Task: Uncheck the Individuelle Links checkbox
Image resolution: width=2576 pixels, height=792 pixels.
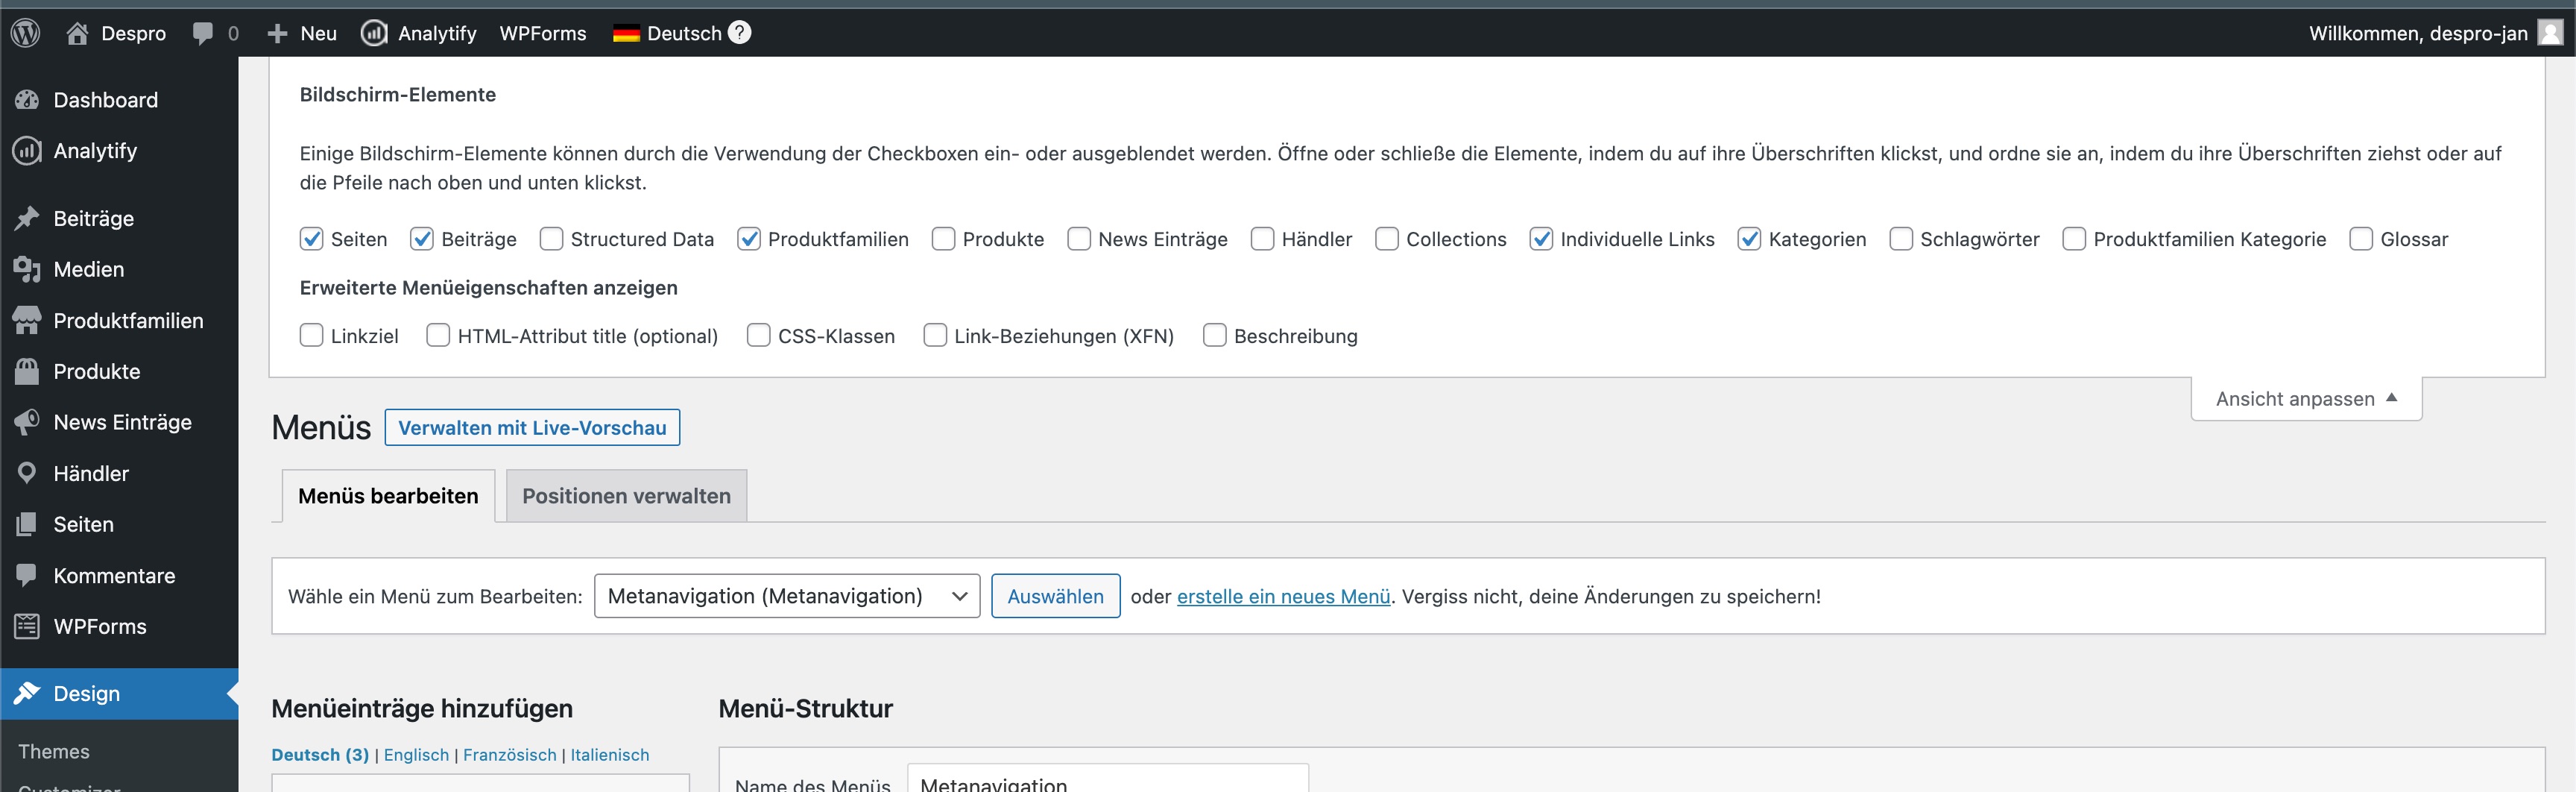Action: pyautogui.click(x=1541, y=239)
